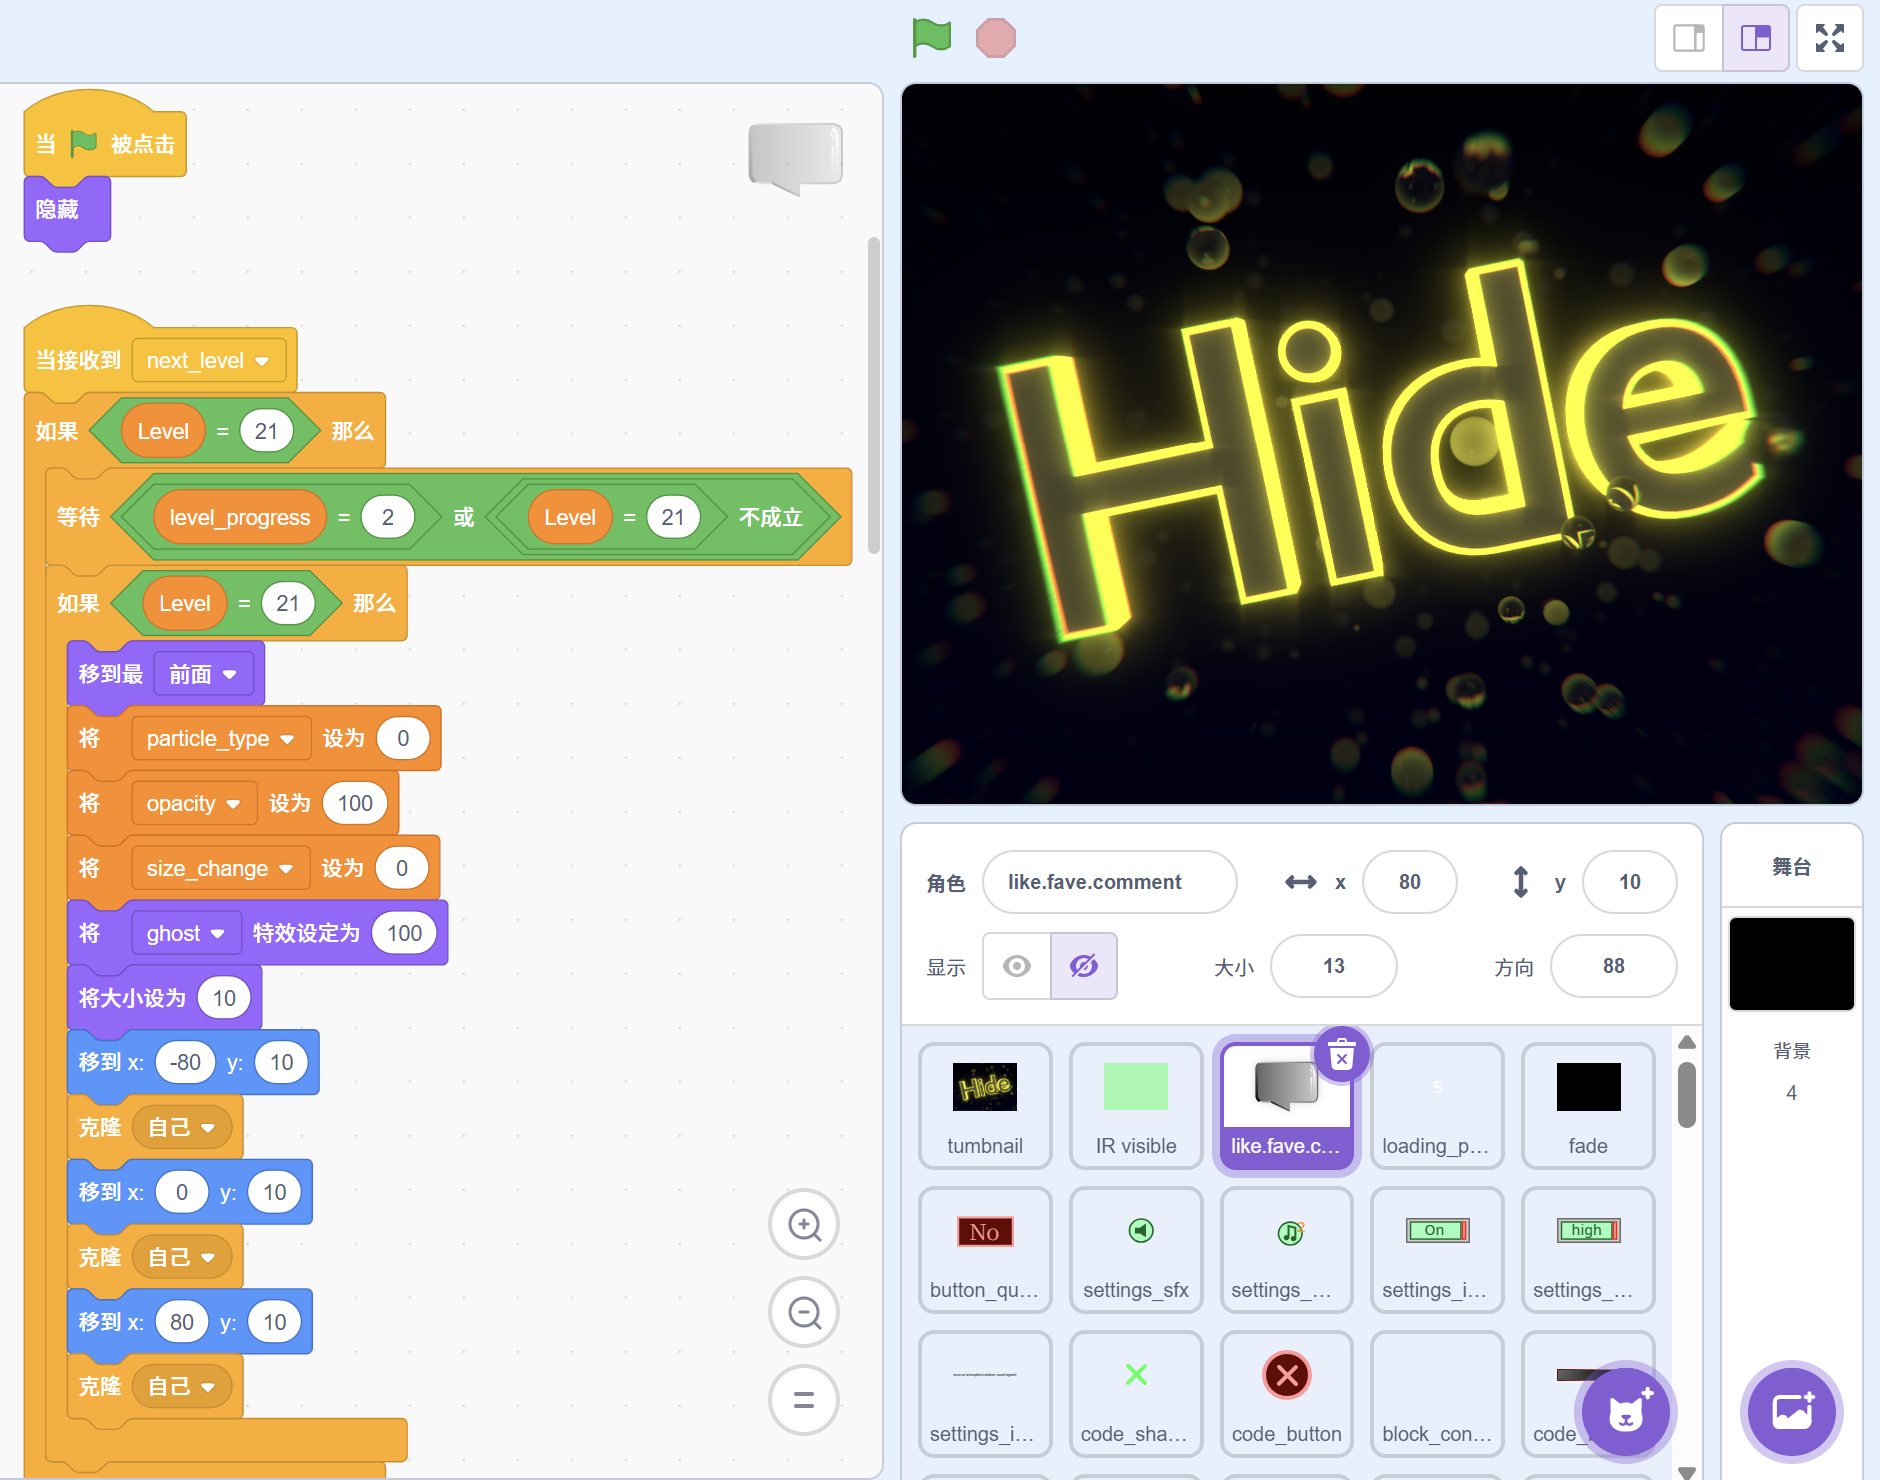Enter full screen stage mode
The height and width of the screenshot is (1480, 1880).
coord(1829,38)
